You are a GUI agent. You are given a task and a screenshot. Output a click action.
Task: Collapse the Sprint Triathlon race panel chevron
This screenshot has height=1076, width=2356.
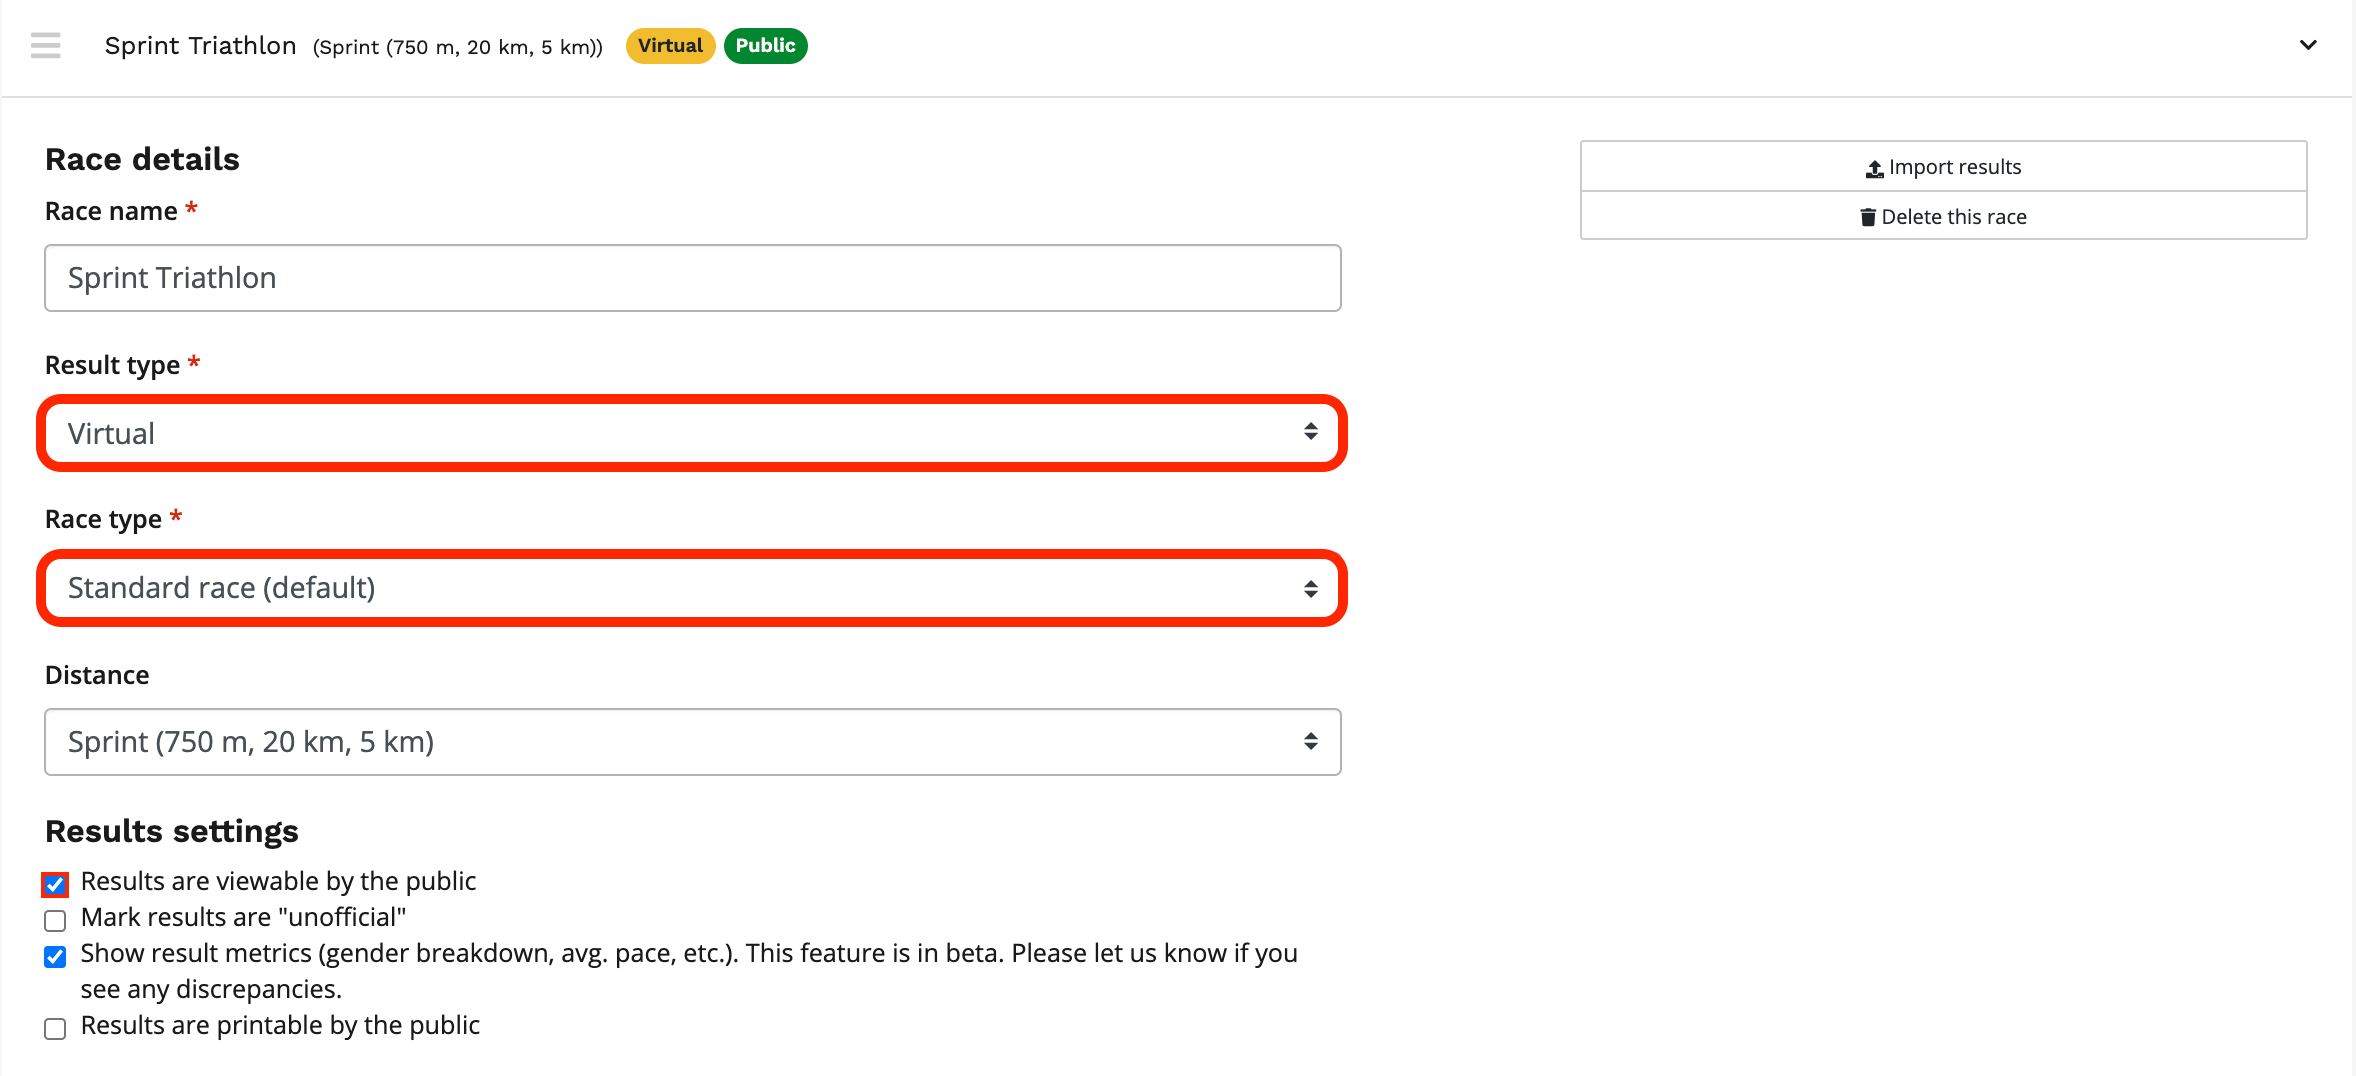pyautogui.click(x=2308, y=45)
